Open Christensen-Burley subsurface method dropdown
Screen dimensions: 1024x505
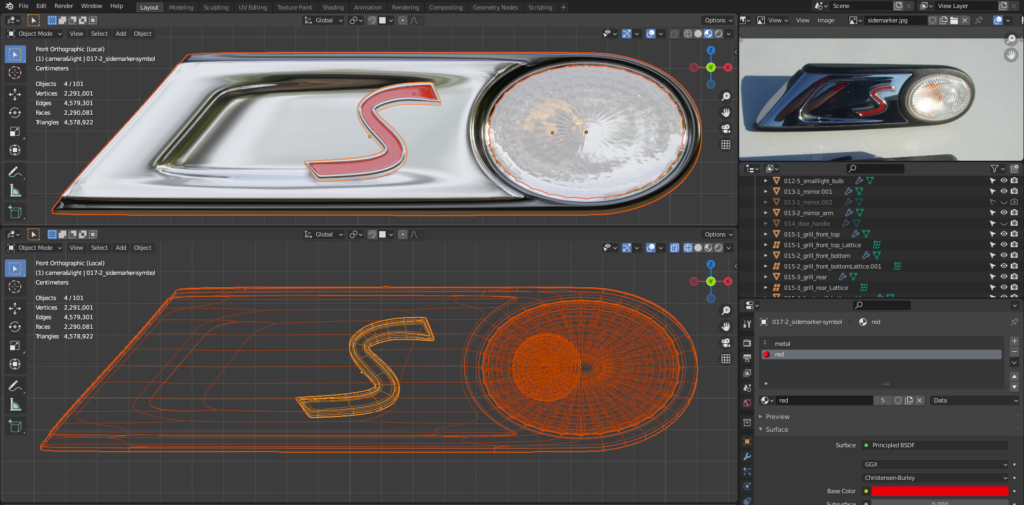pos(935,478)
